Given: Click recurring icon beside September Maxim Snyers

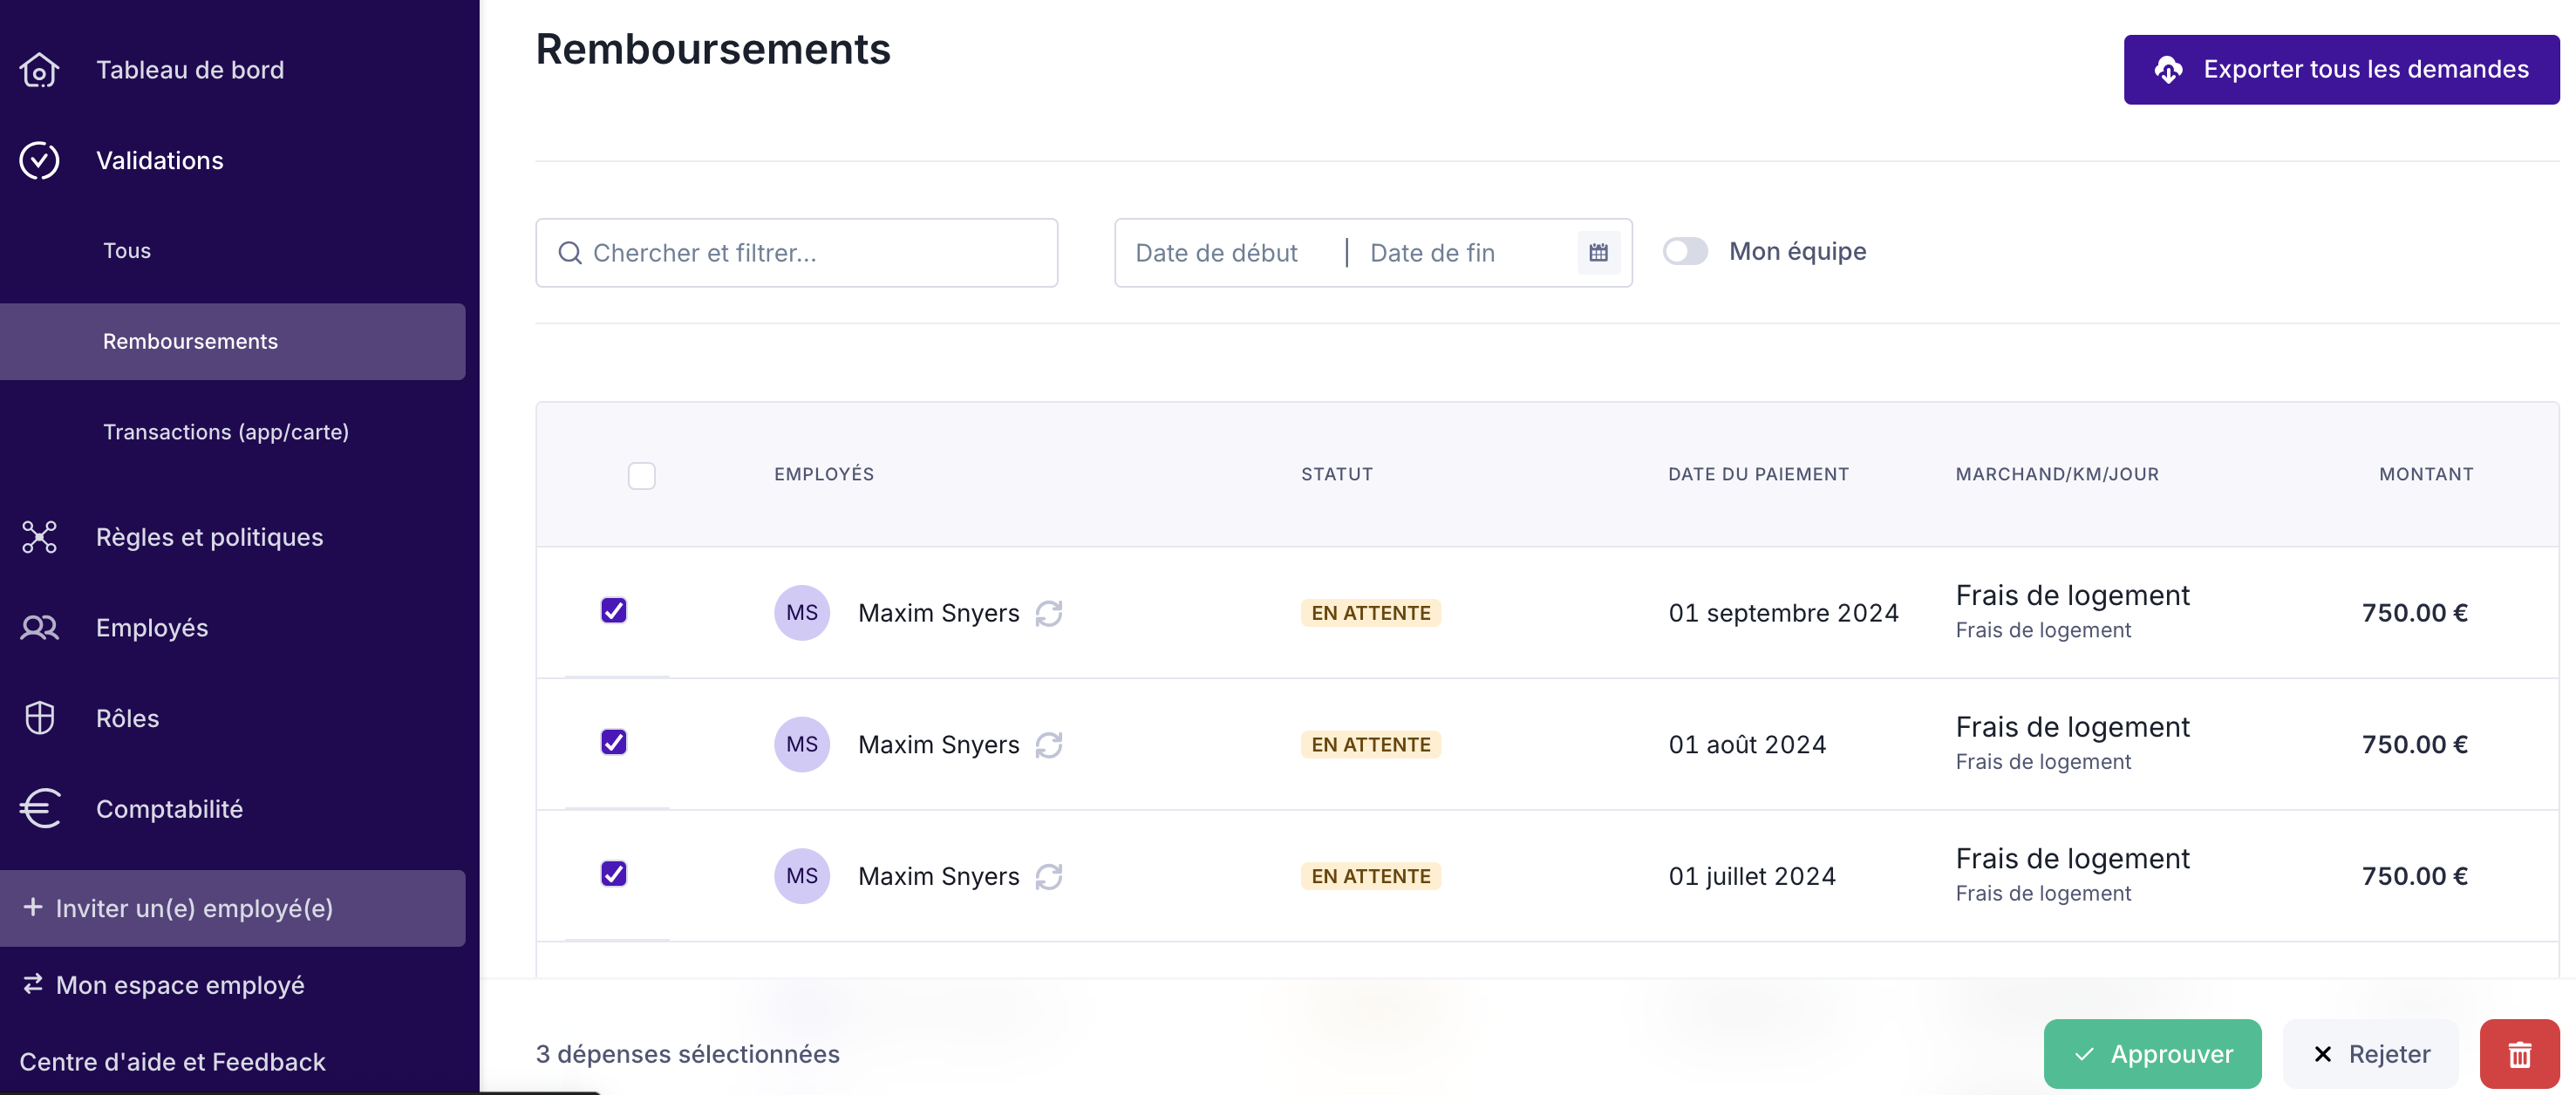Looking at the screenshot, I should (1048, 613).
